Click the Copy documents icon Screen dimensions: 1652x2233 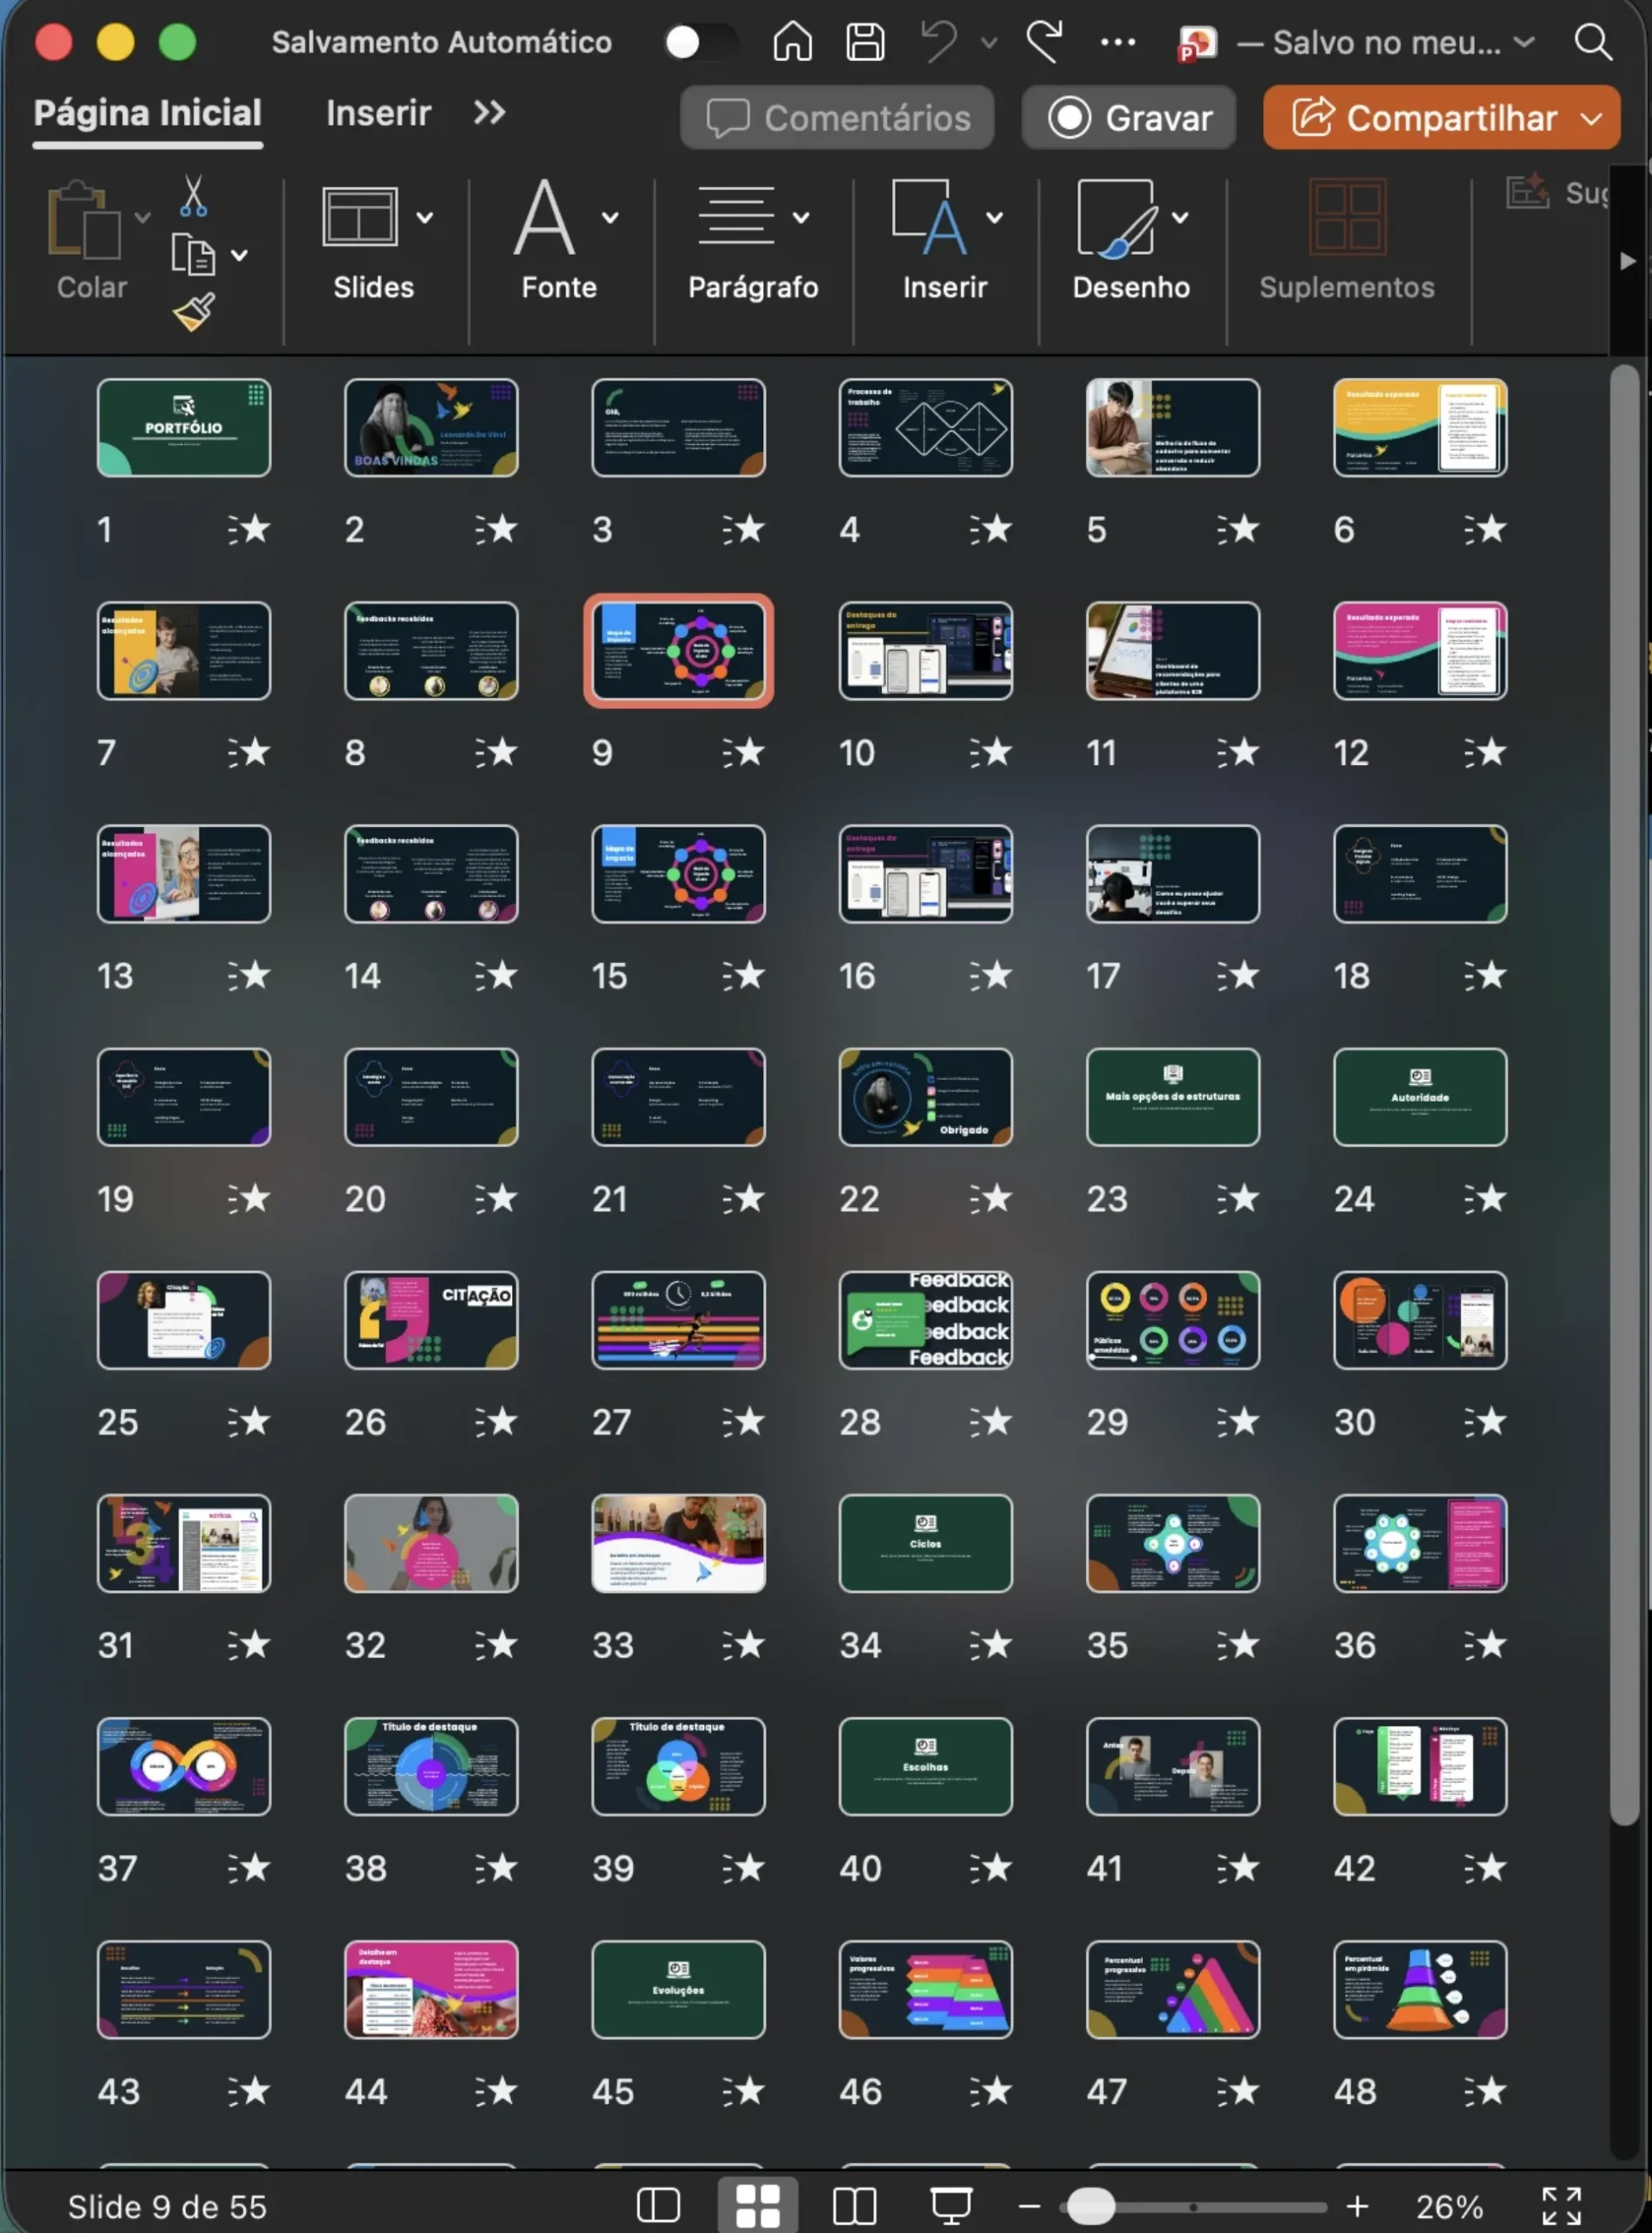[x=193, y=255]
